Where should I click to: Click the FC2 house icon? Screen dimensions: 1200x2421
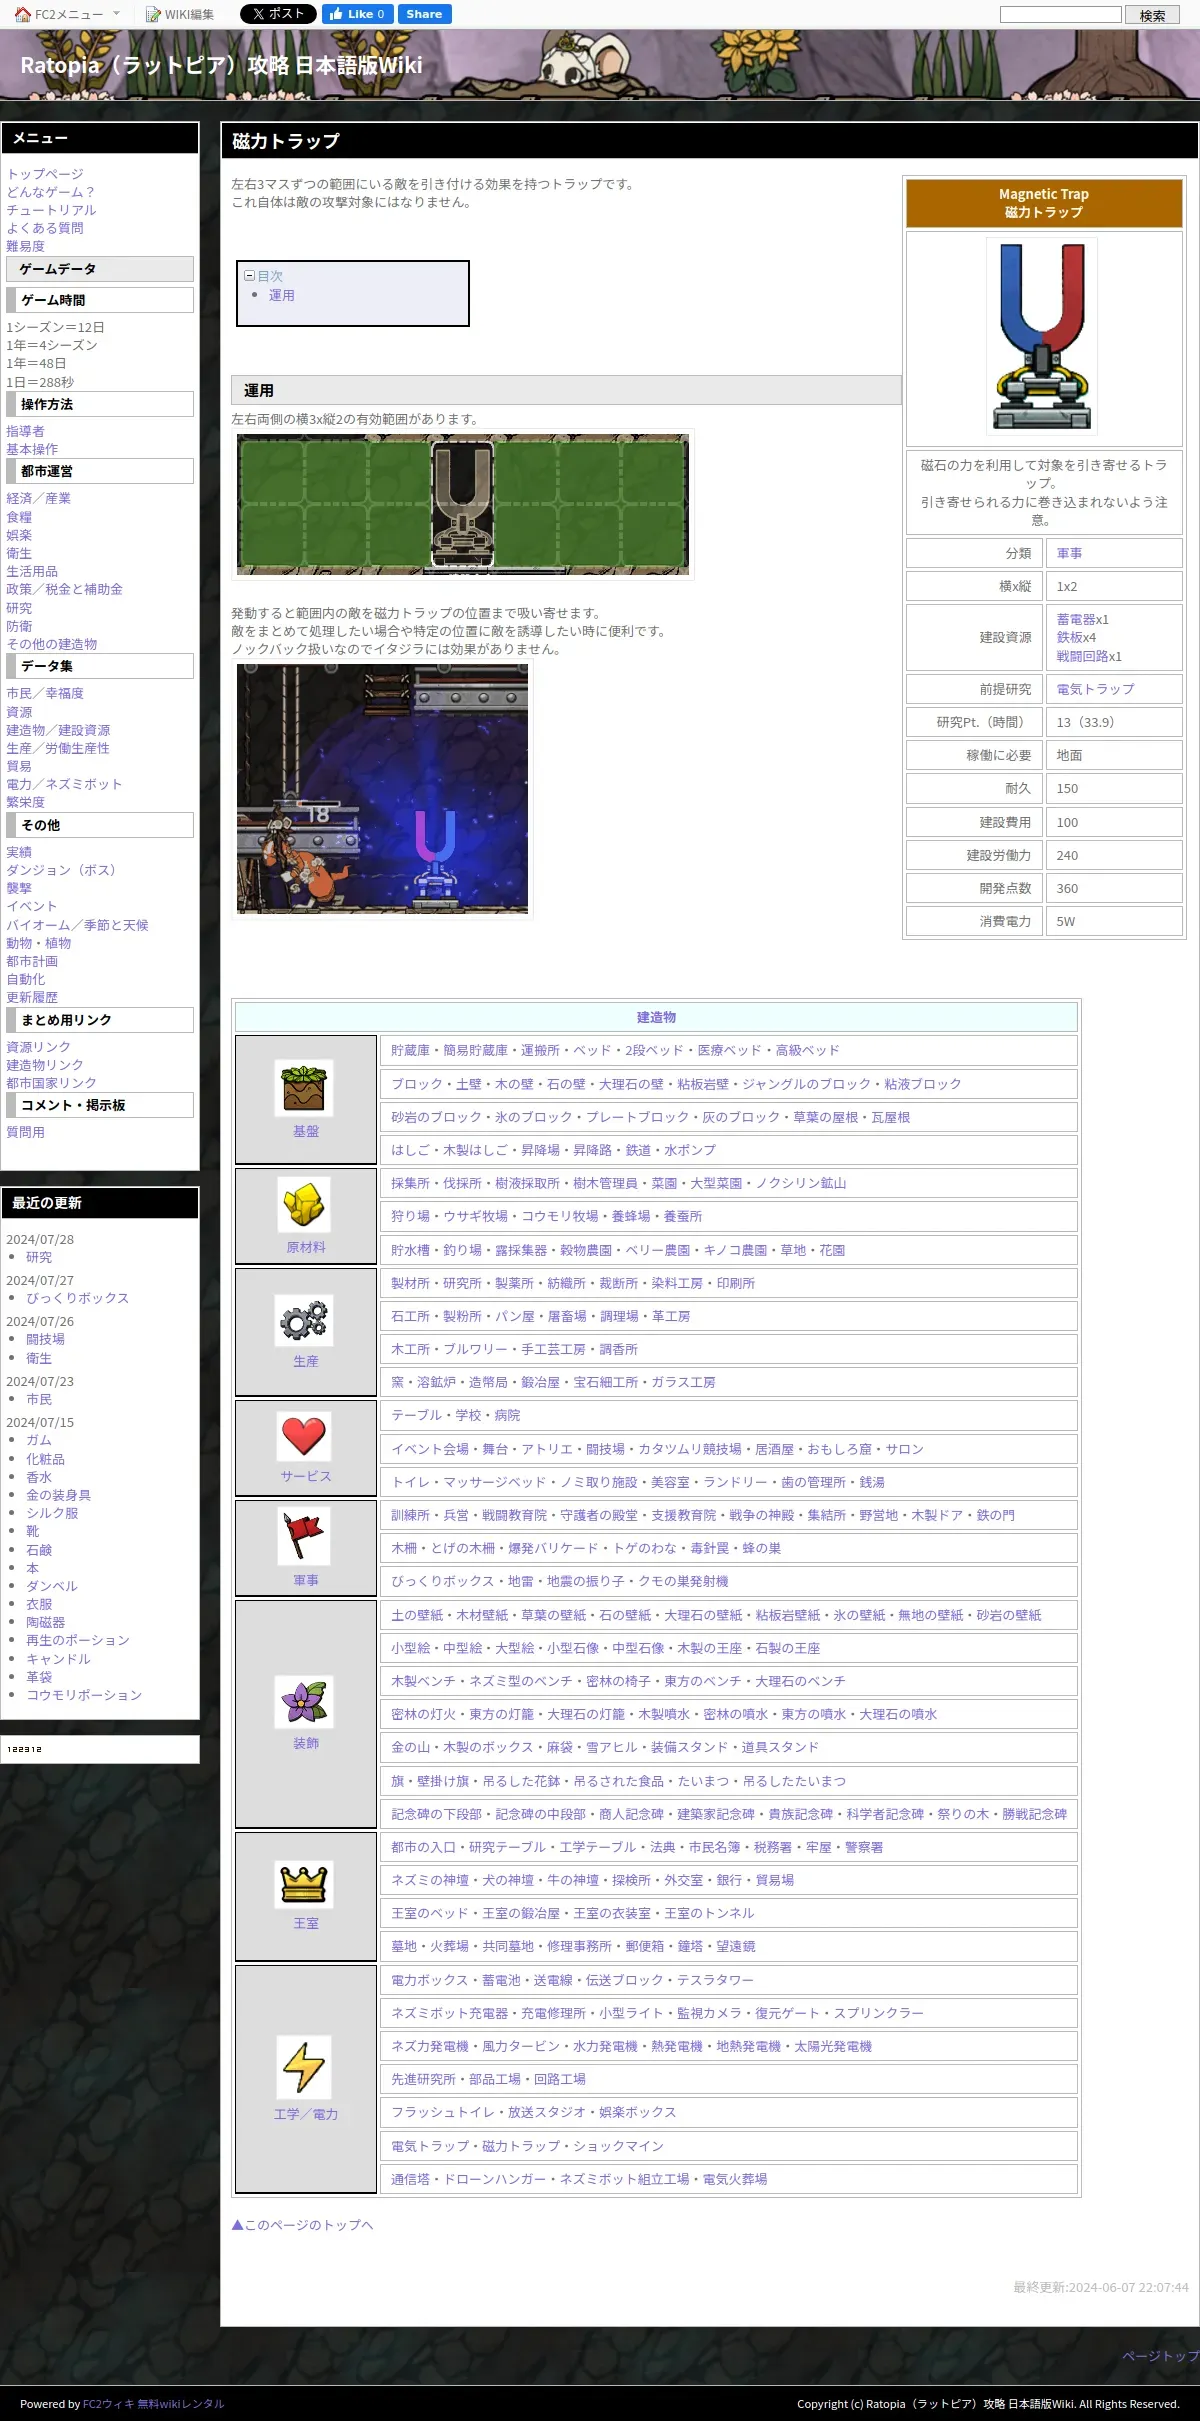[x=23, y=14]
